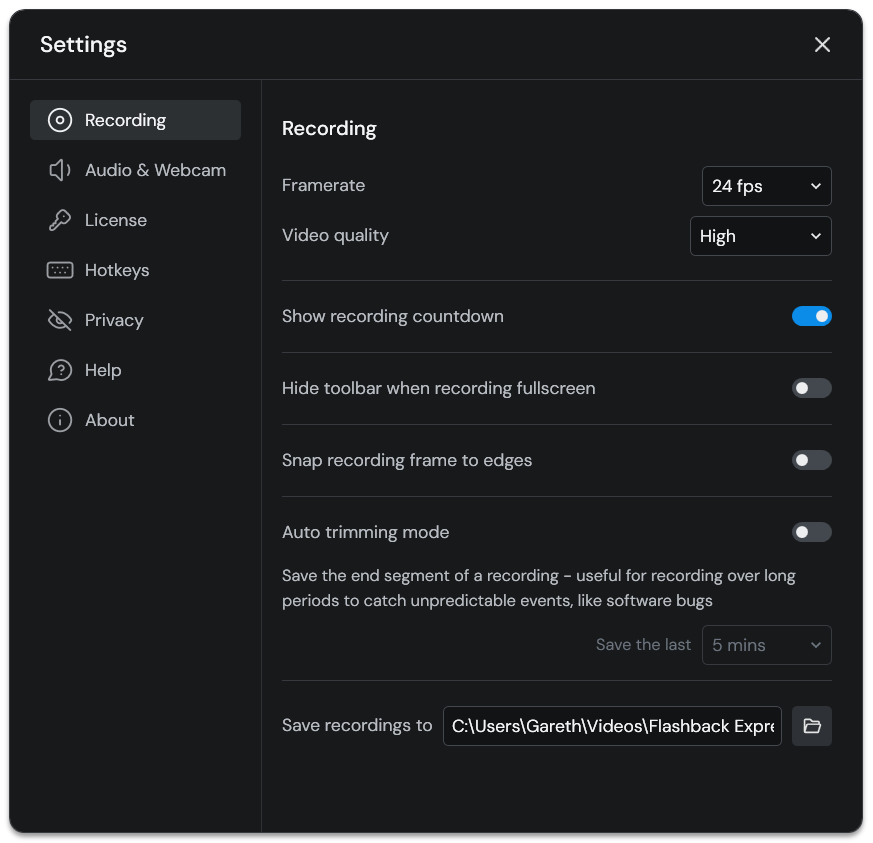Viewport: 873px width, 843px height.
Task: Disable the Show recording countdown toggle
Action: (811, 316)
